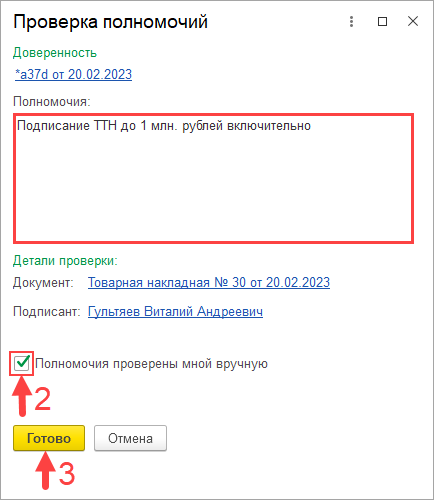Select the green Доверенность section heading
Image resolution: width=434 pixels, height=500 pixels.
point(55,53)
